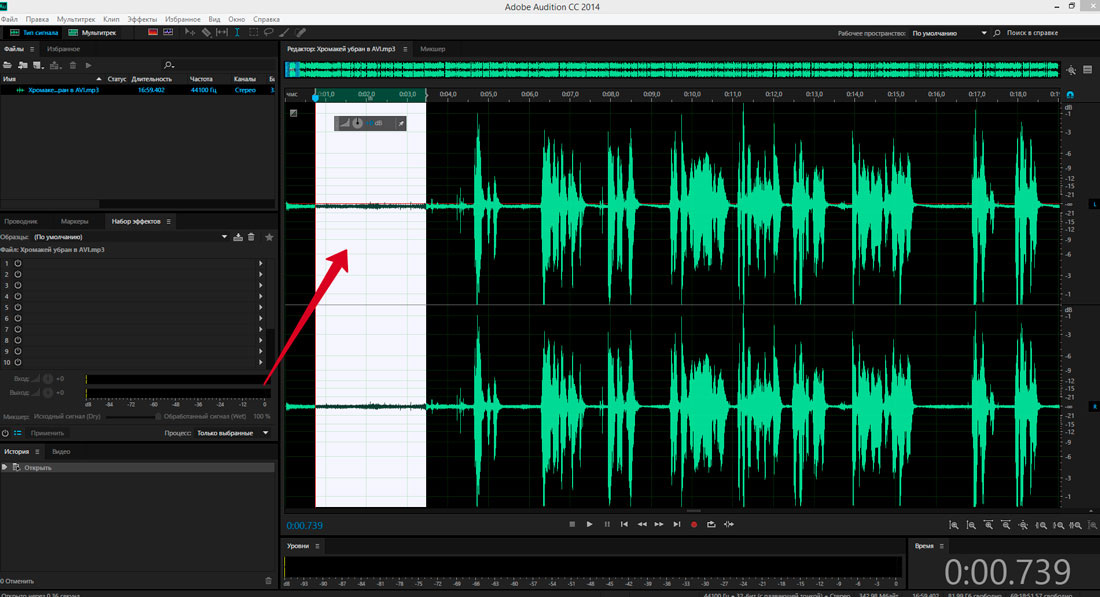Toggle power for effect slot 5

point(18,307)
